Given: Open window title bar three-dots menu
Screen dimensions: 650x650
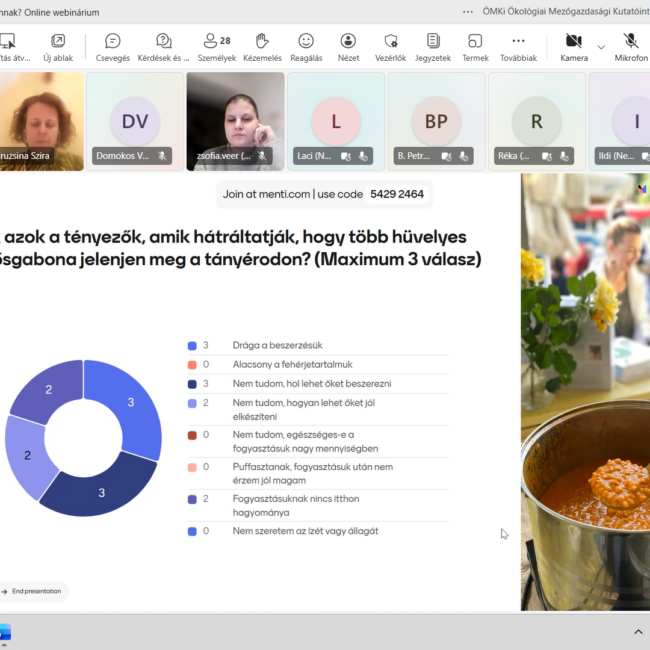Looking at the screenshot, I should [x=468, y=11].
